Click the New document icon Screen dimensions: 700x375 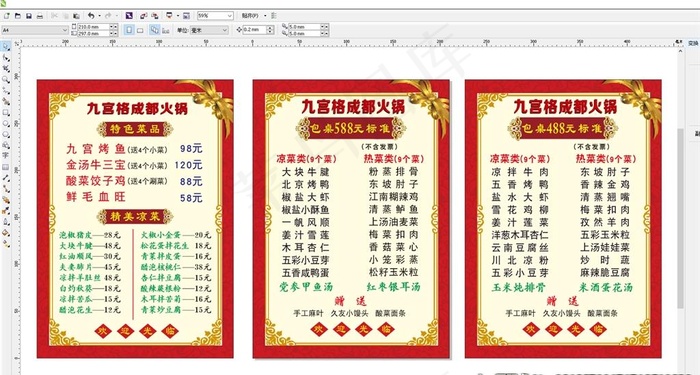(7, 16)
